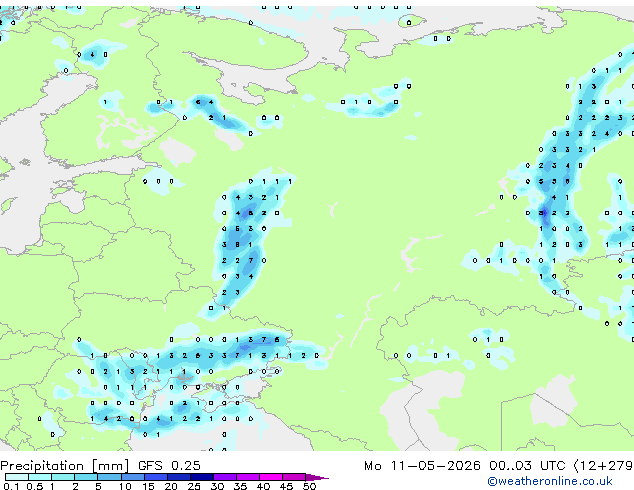Select the 1–2 mm legend color swatch
The width and height of the screenshot is (634, 490).
click(63, 477)
